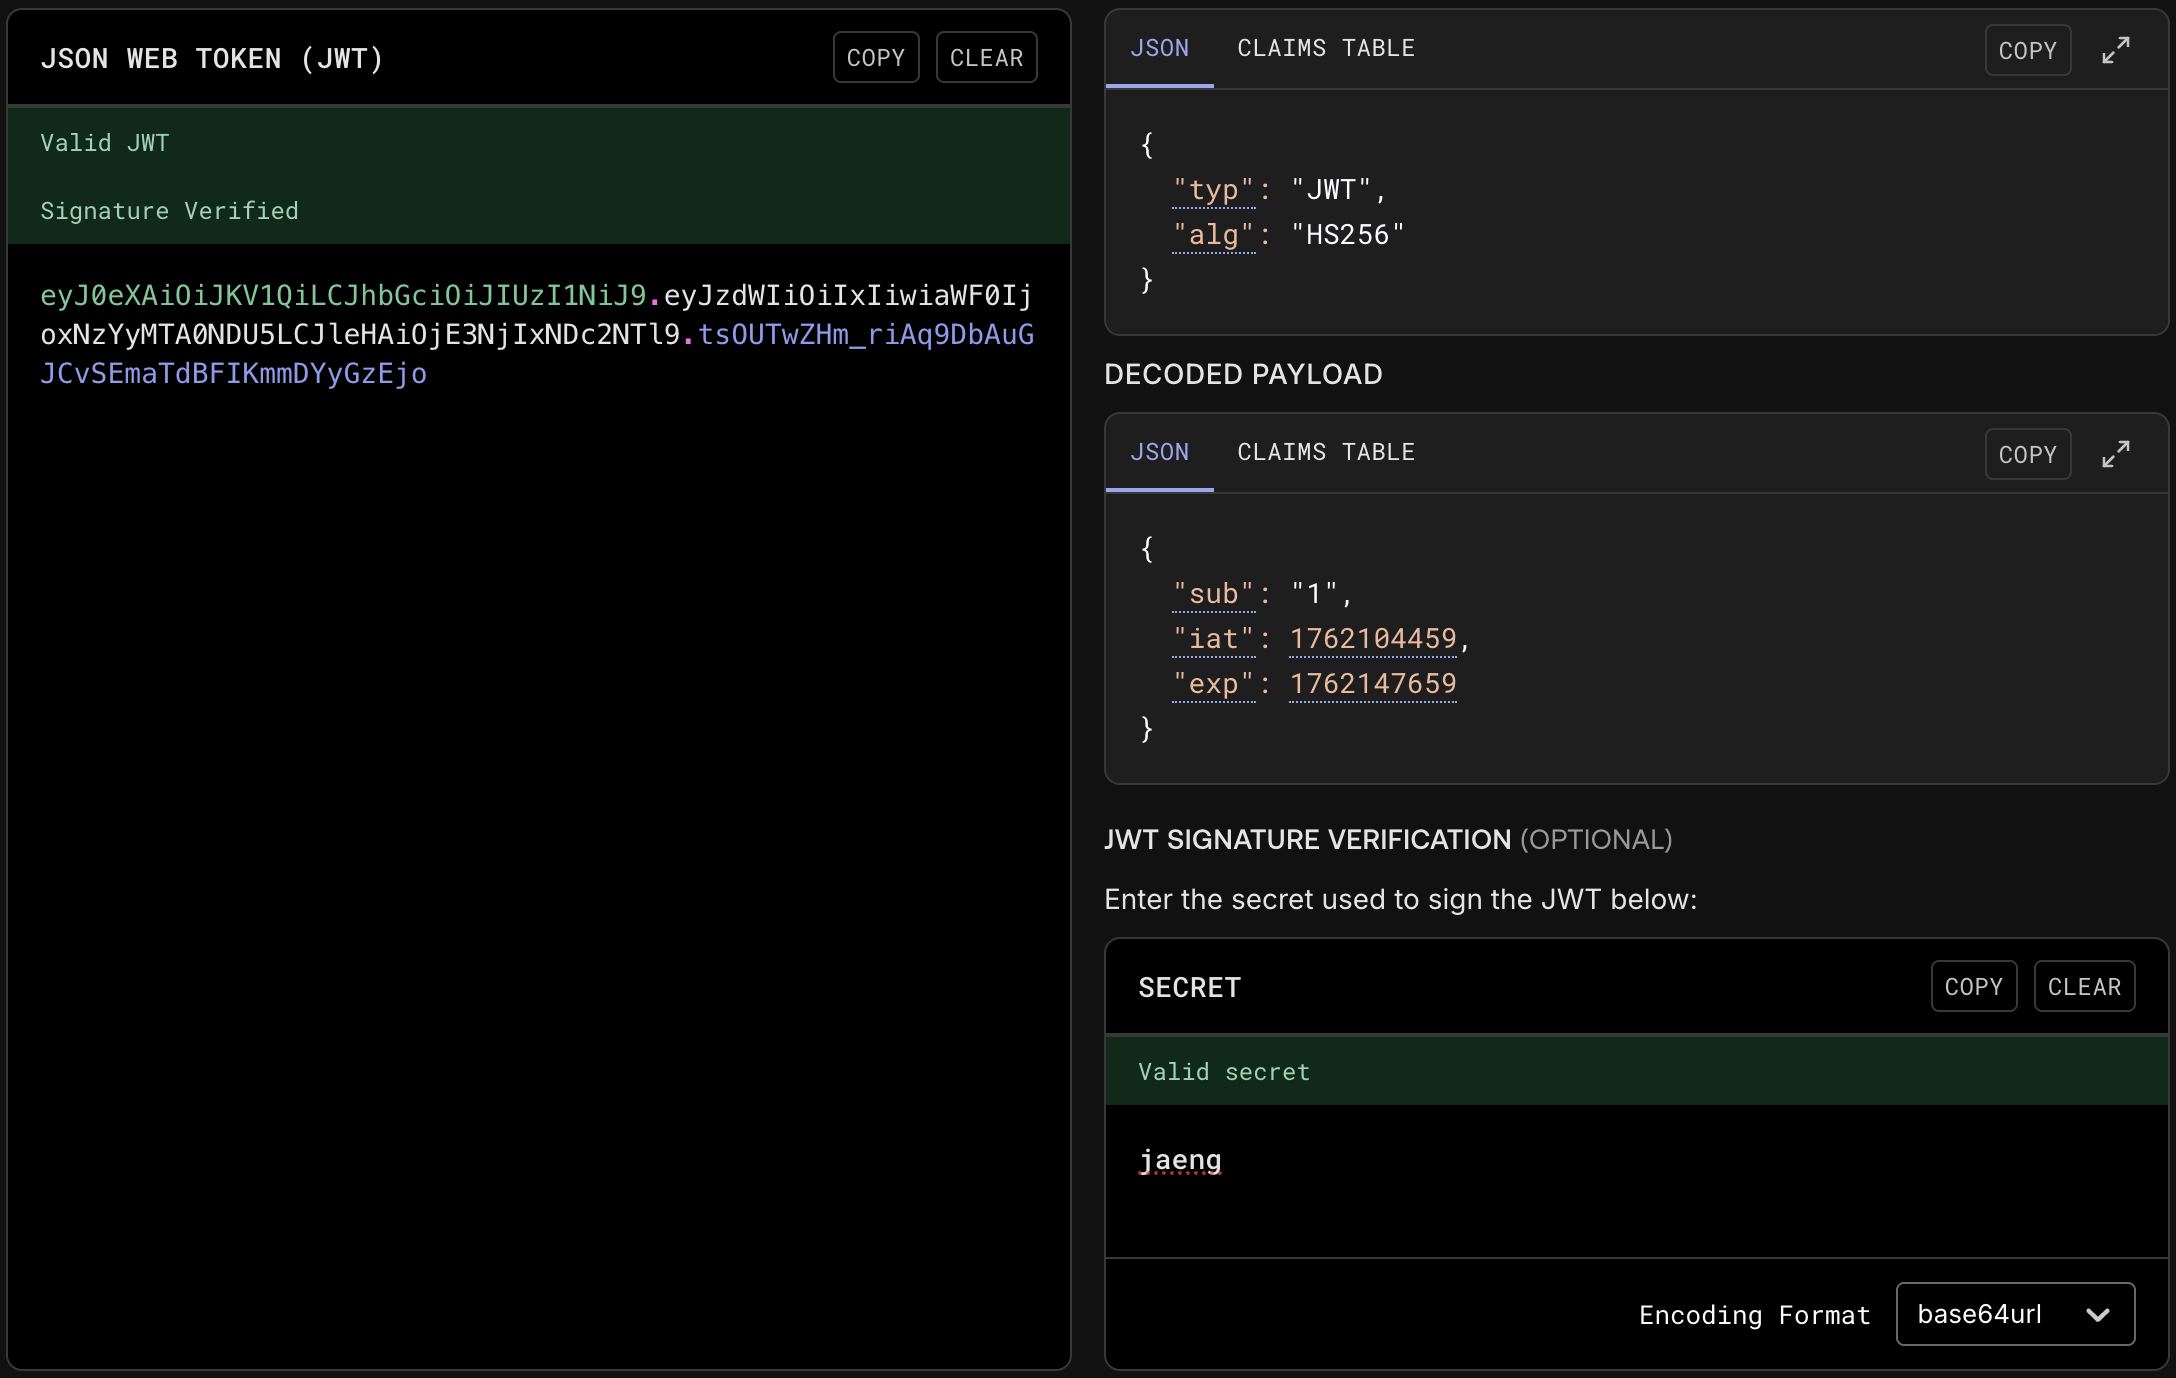This screenshot has width=2176, height=1378.
Task: Click the "alg" key in header
Action: [x=1213, y=235]
